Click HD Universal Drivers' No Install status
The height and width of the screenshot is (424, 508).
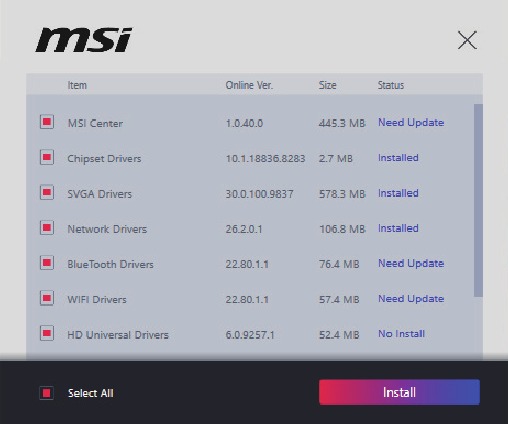(401, 334)
